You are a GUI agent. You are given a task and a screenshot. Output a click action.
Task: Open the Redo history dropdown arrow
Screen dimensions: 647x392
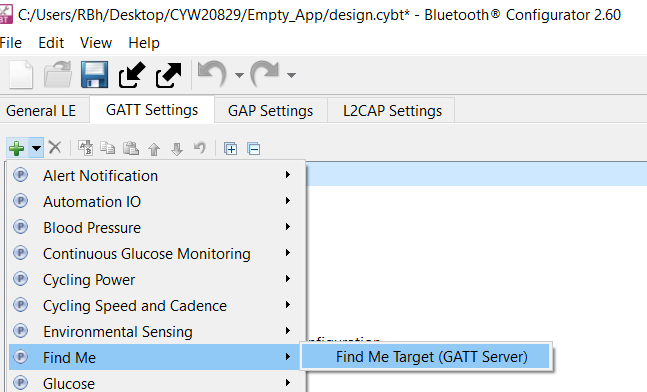click(291, 75)
